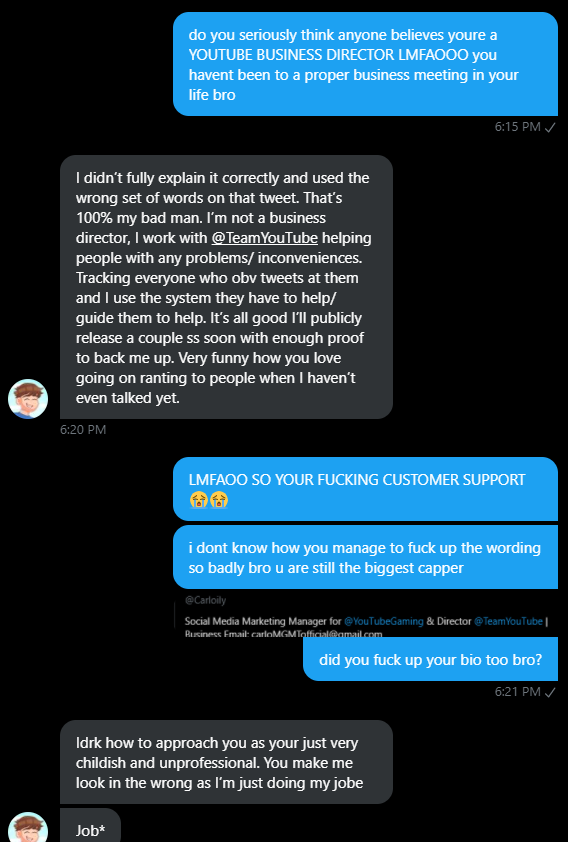Select the long "I didn't fully explain it" message
Image resolution: width=568 pixels, height=842 pixels.
click(x=227, y=287)
